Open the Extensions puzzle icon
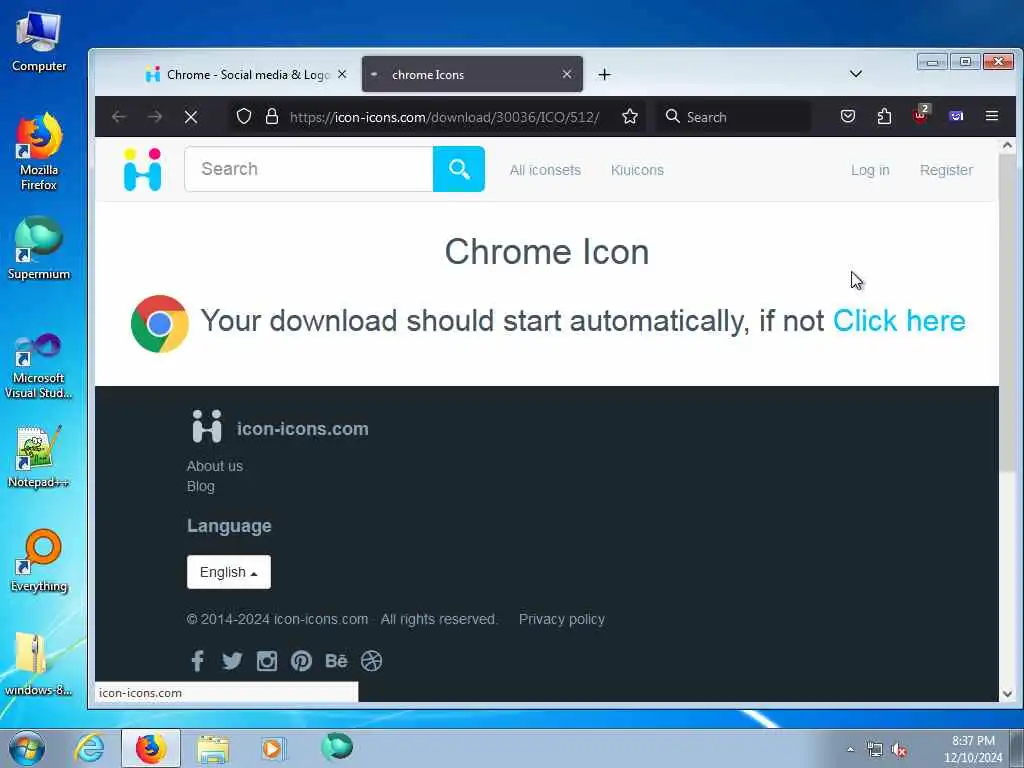Viewport: 1024px width, 768px height. point(884,116)
